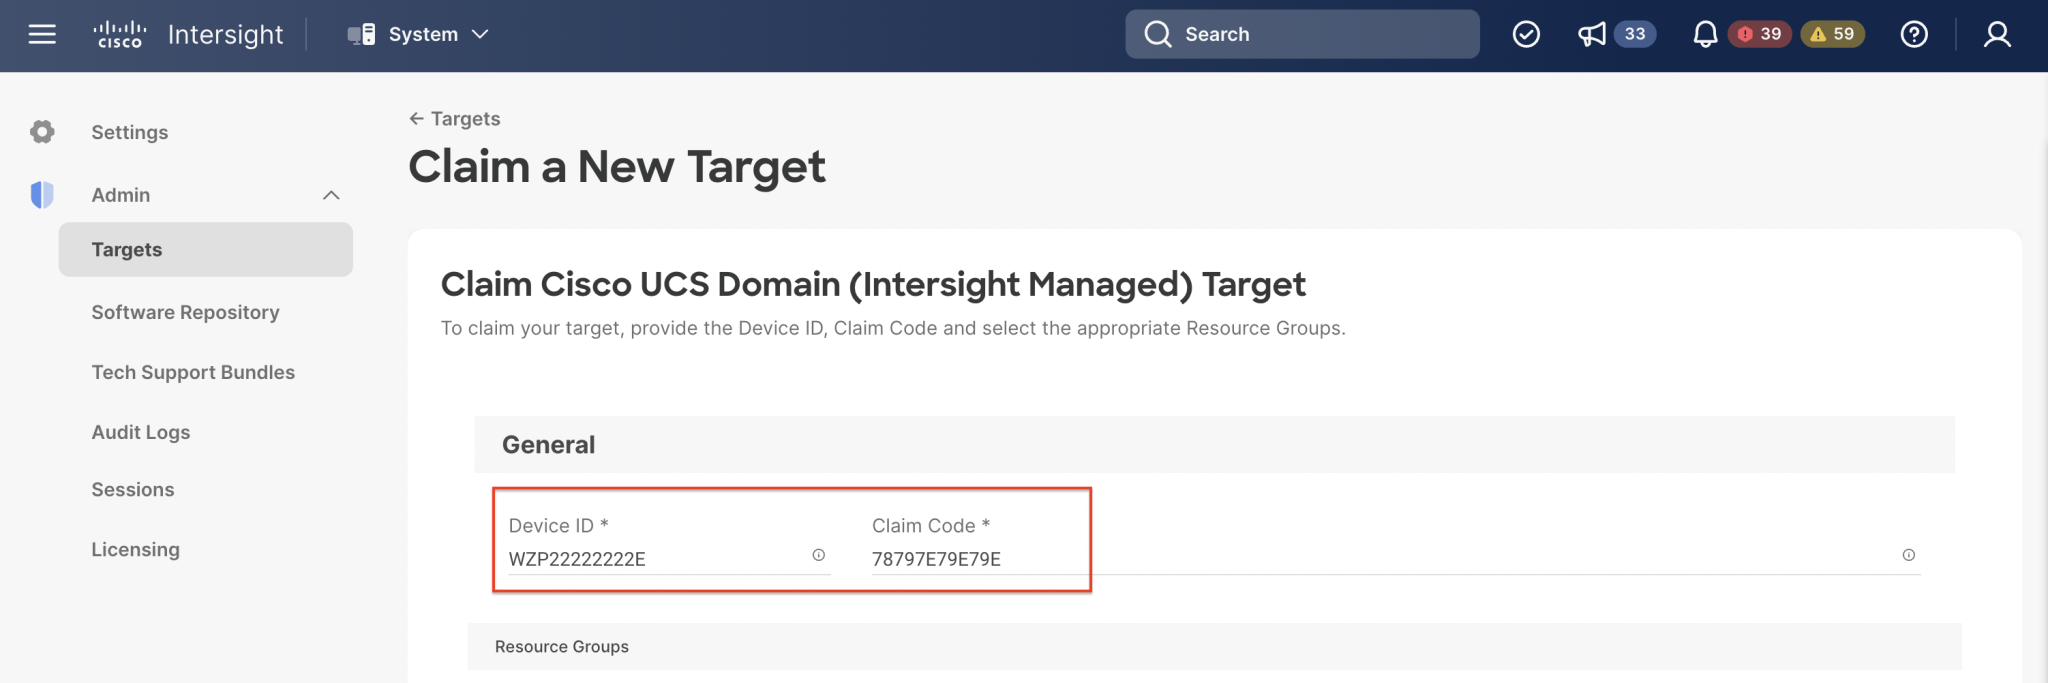
Task: Click the General section header
Action: 1214,445
